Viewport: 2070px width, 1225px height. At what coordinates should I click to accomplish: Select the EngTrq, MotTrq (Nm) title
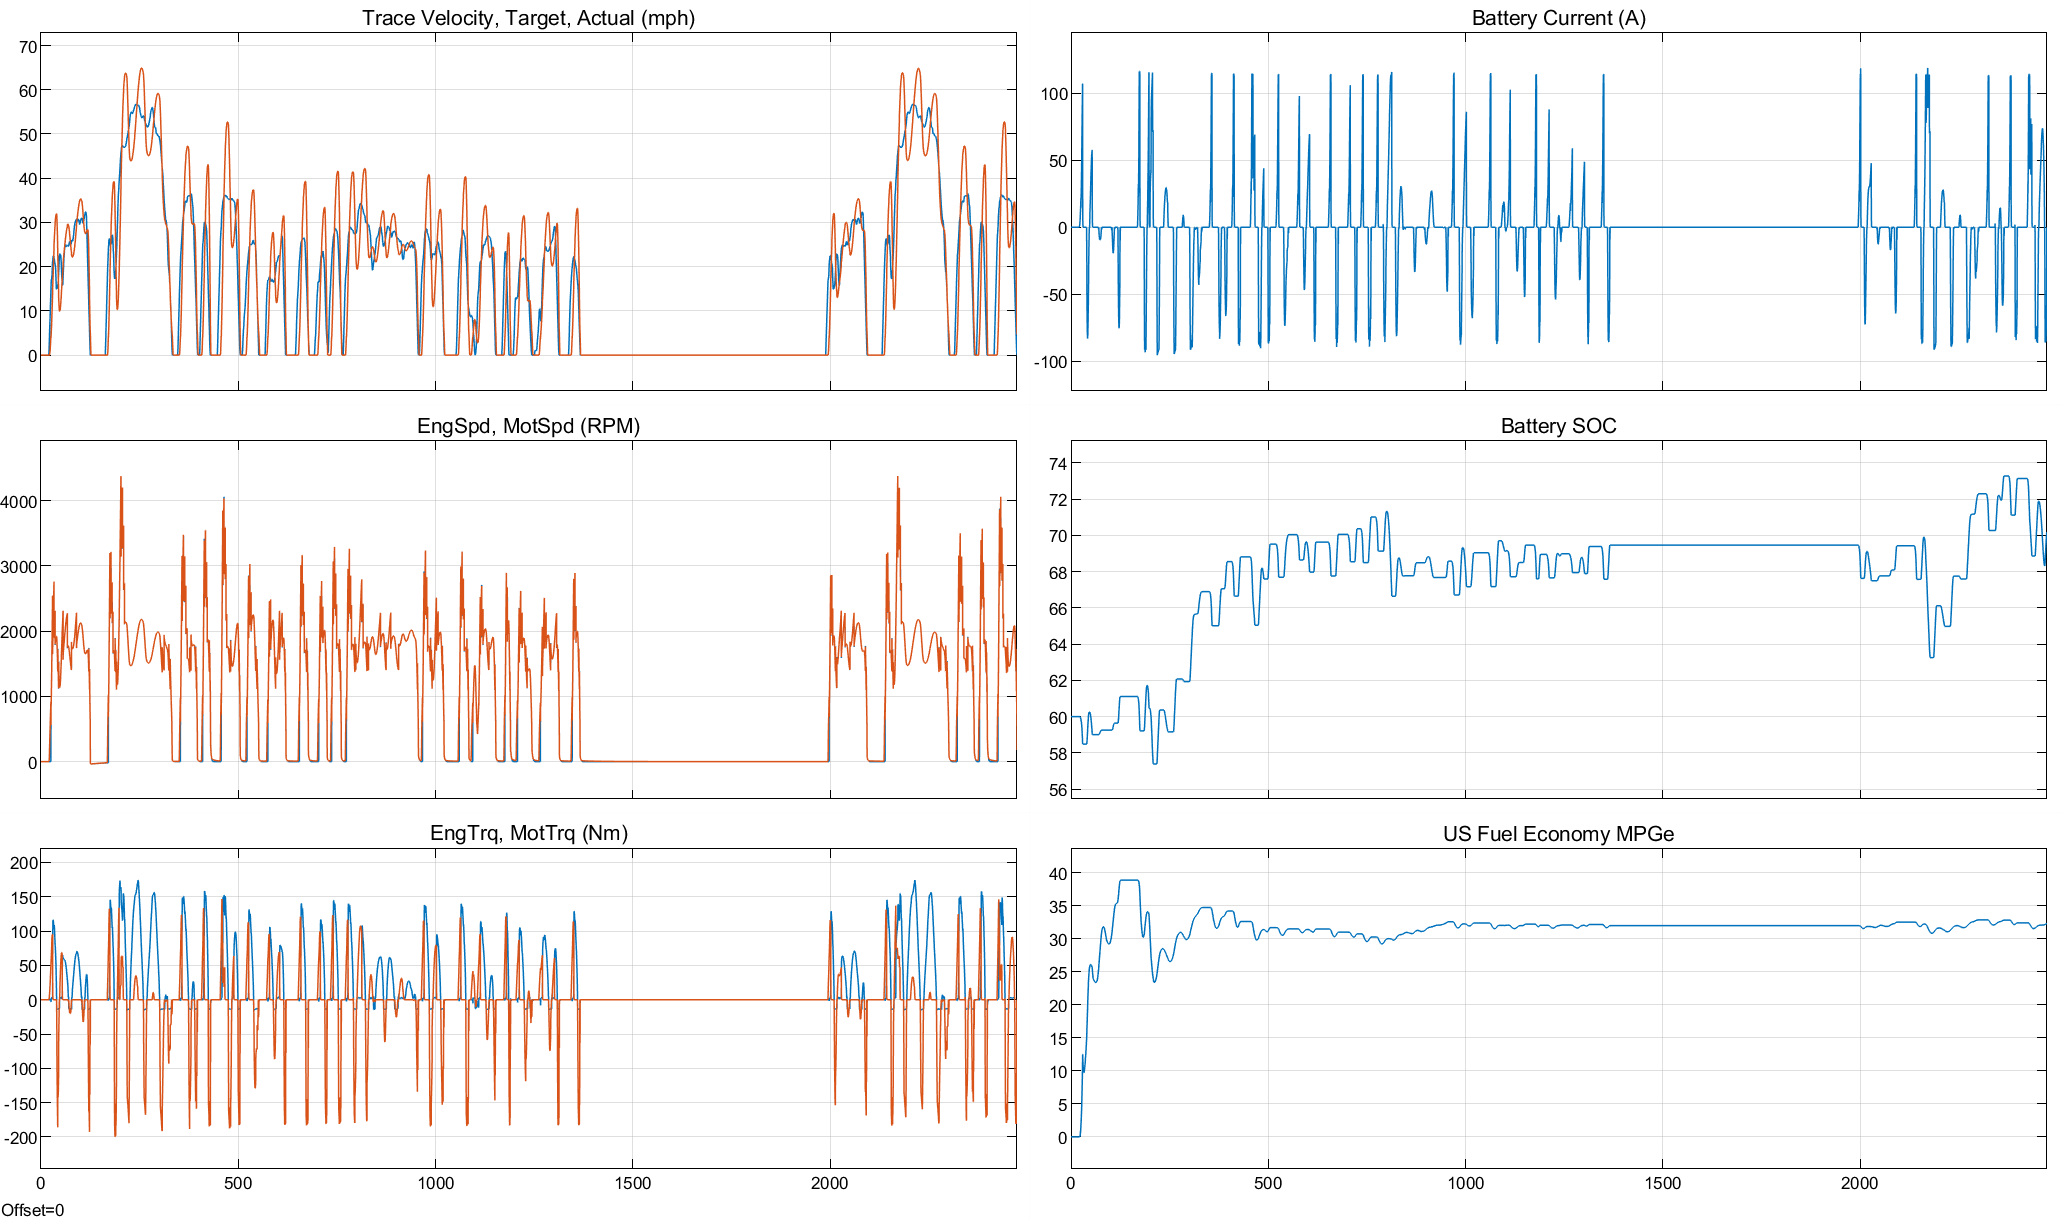coord(528,833)
